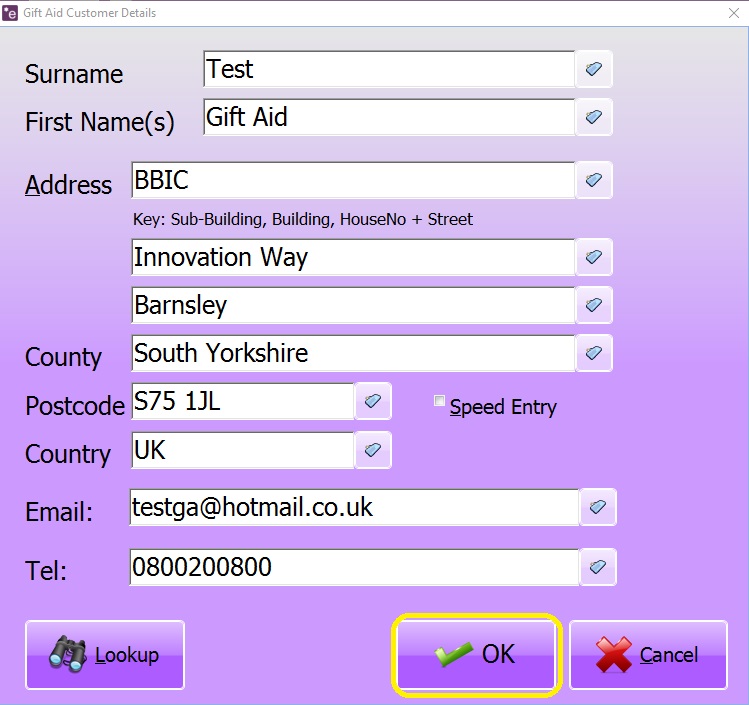Click the tag icon beside First Name(s) field

tap(594, 117)
